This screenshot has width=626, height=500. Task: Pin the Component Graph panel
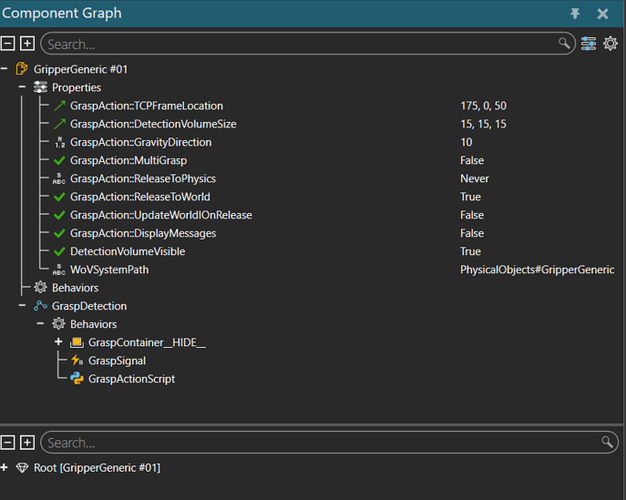[575, 14]
